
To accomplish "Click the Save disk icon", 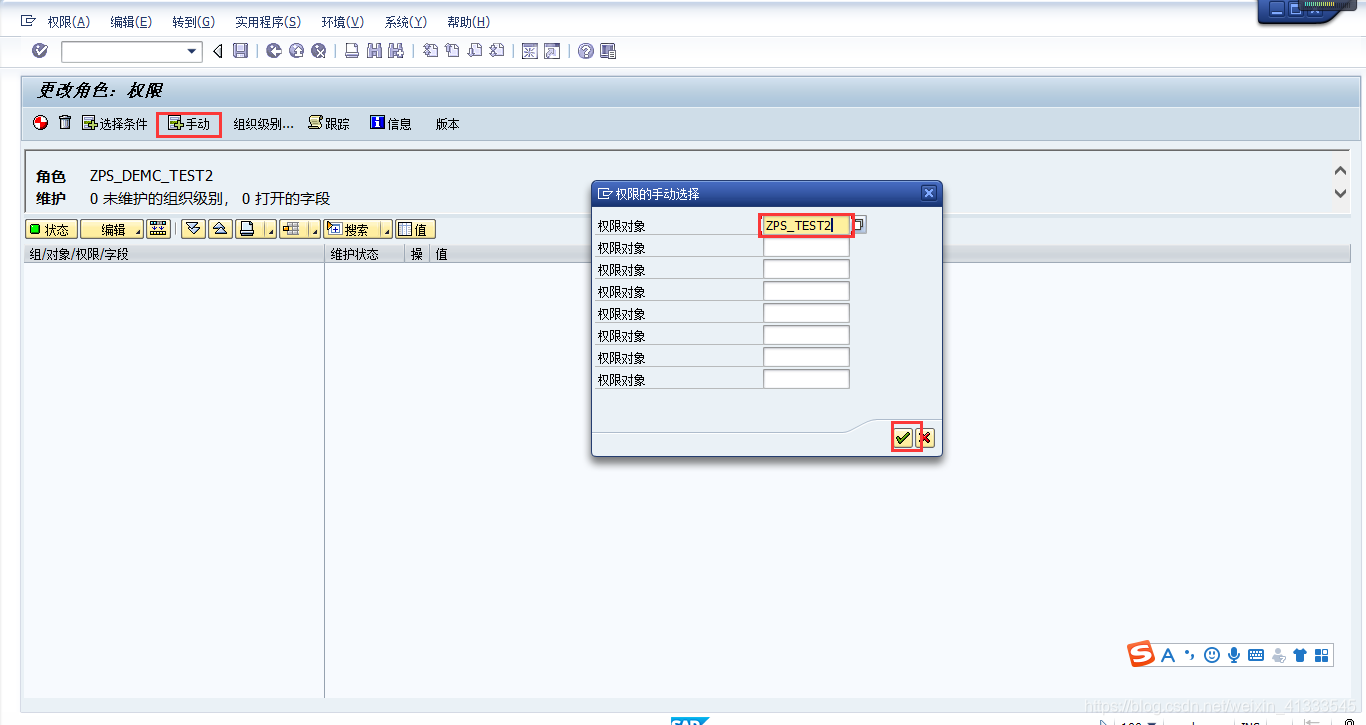I will click(x=240, y=51).
